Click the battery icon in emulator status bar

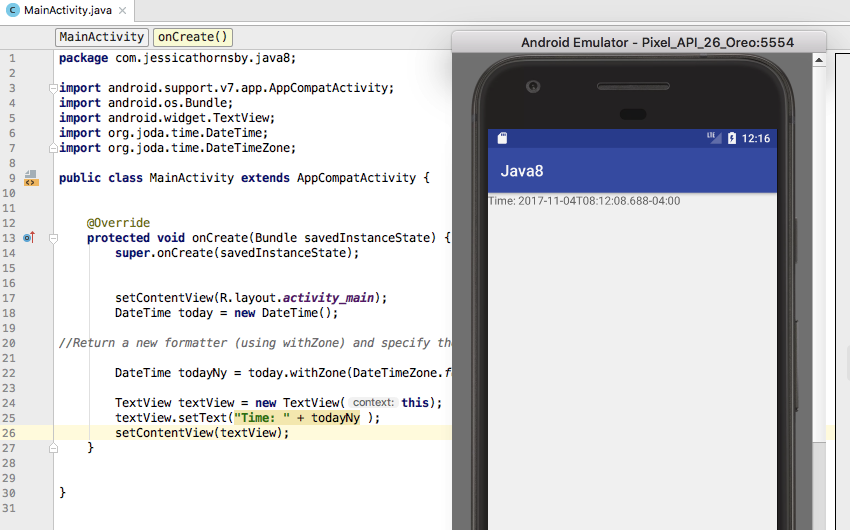pos(732,138)
